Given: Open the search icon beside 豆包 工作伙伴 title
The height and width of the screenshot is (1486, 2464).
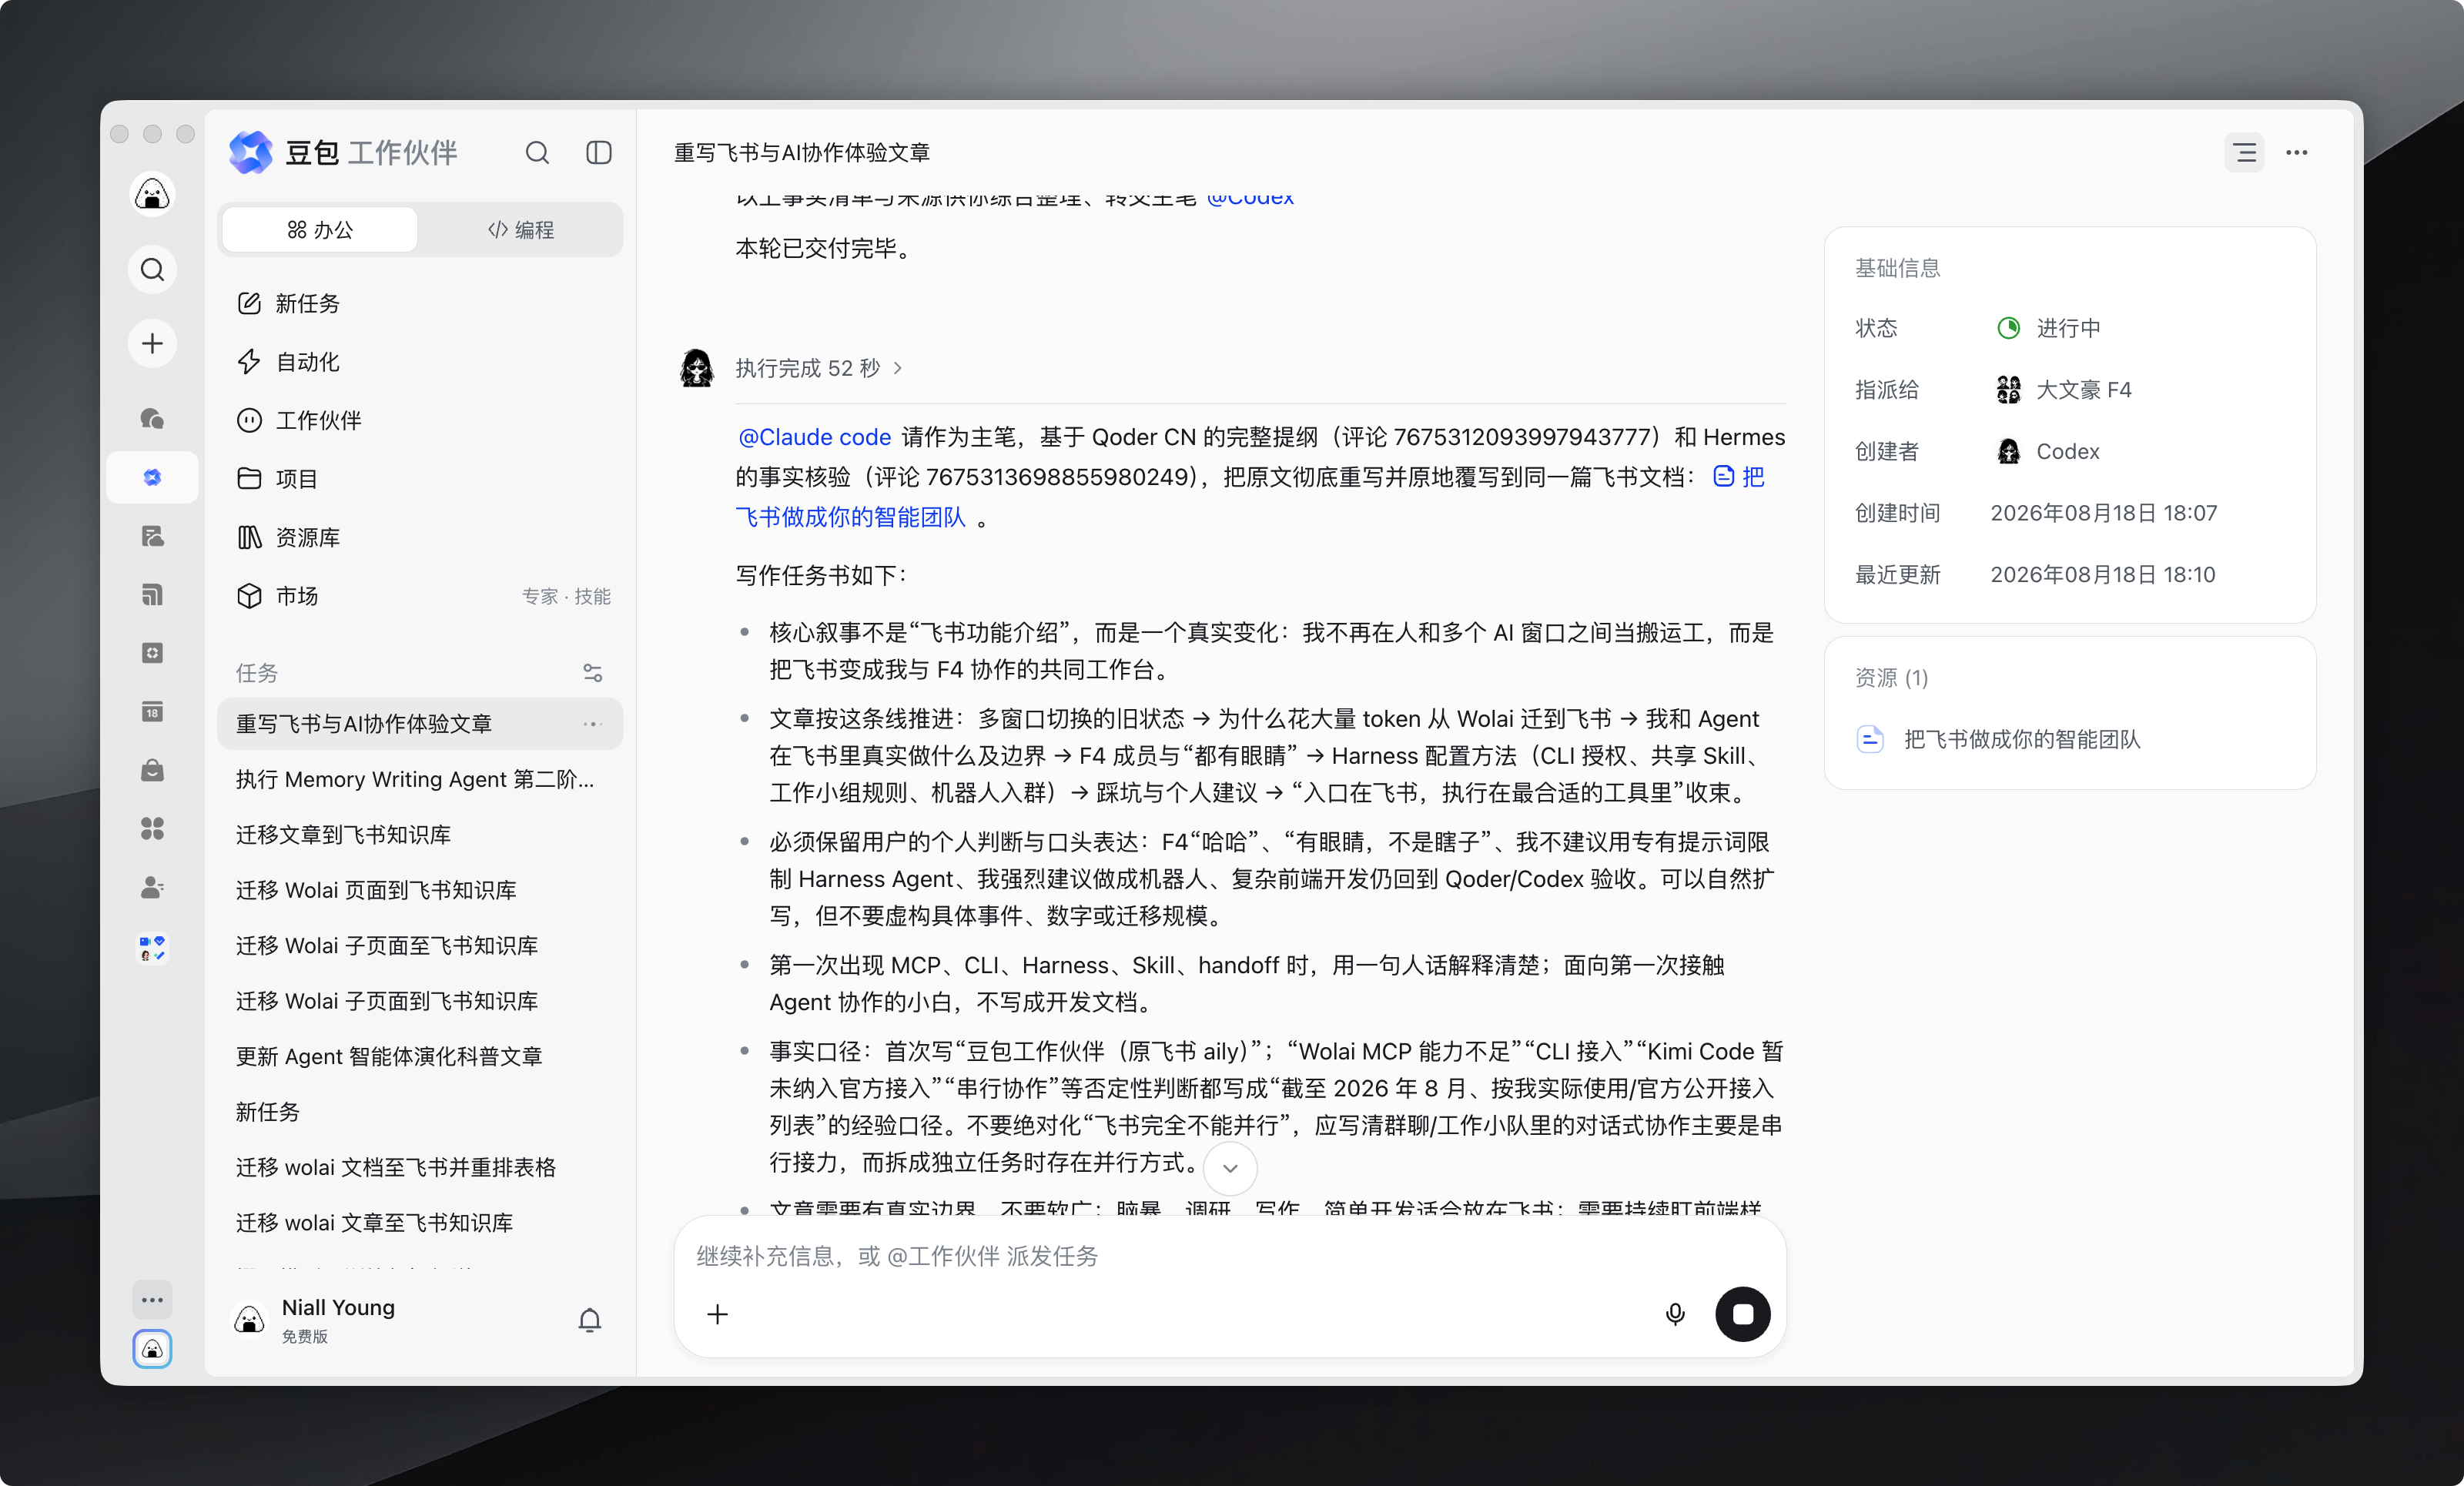Looking at the screenshot, I should point(537,152).
